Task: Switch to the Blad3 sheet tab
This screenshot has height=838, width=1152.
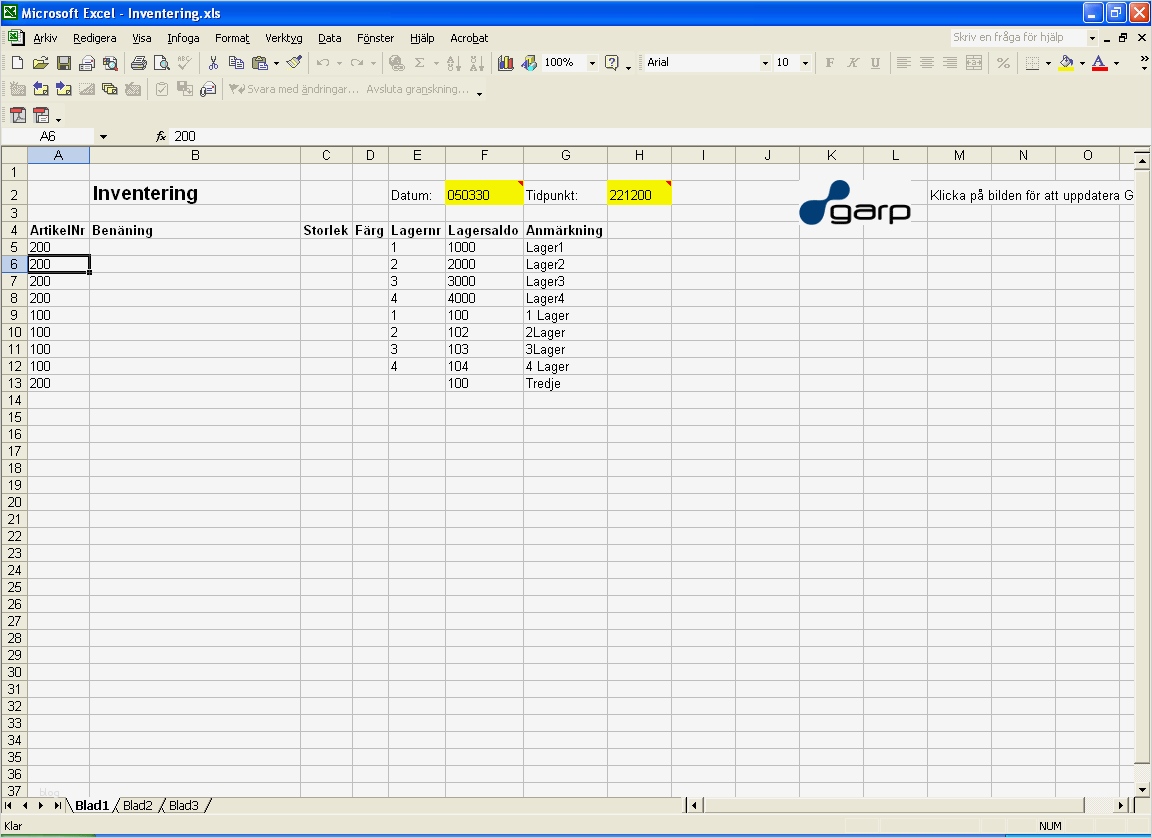Action: tap(184, 806)
